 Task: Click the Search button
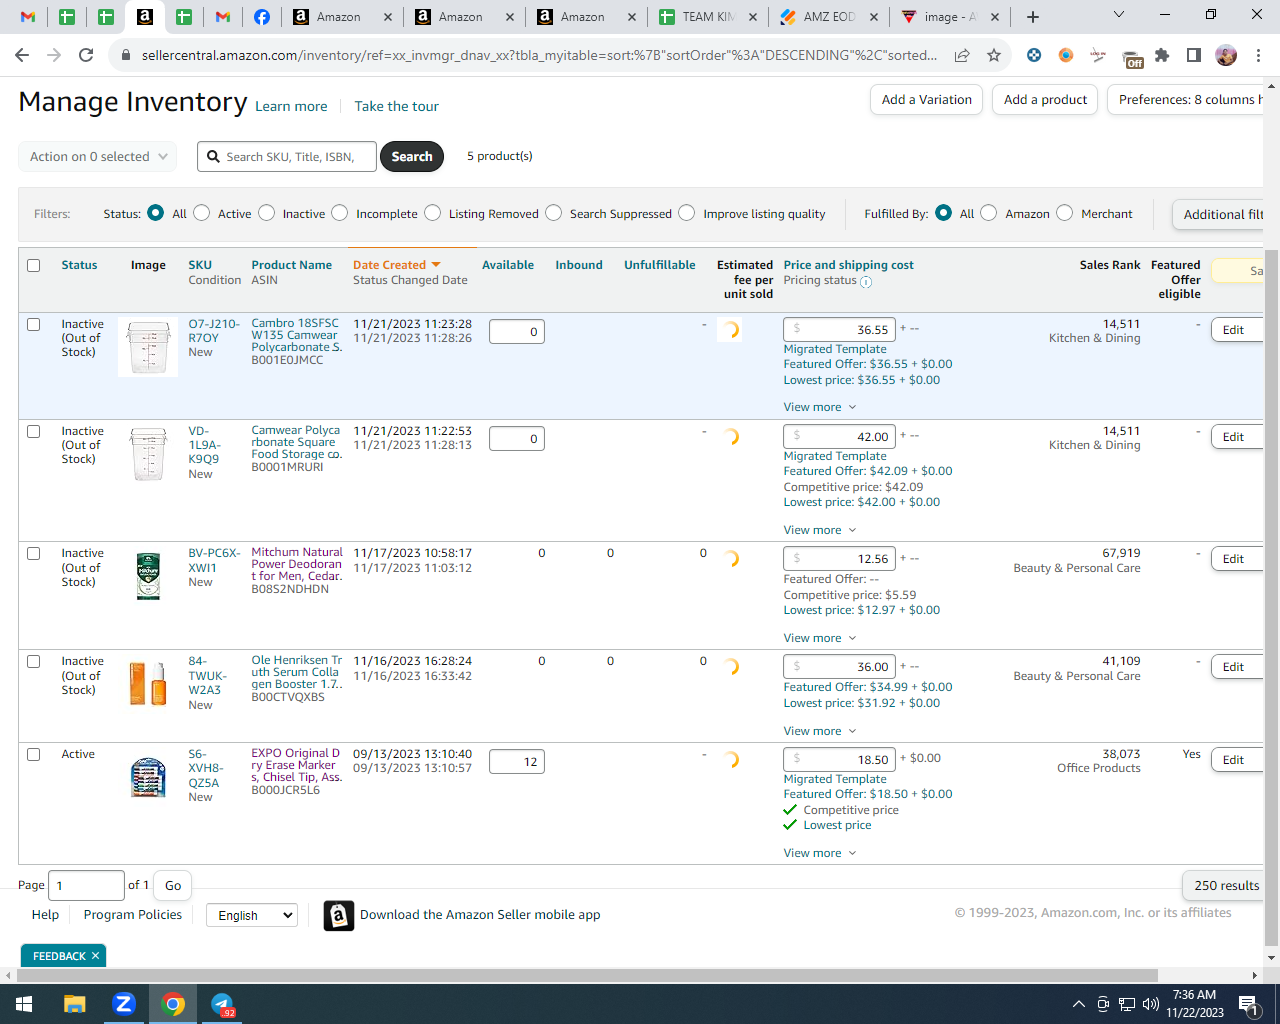tap(412, 157)
